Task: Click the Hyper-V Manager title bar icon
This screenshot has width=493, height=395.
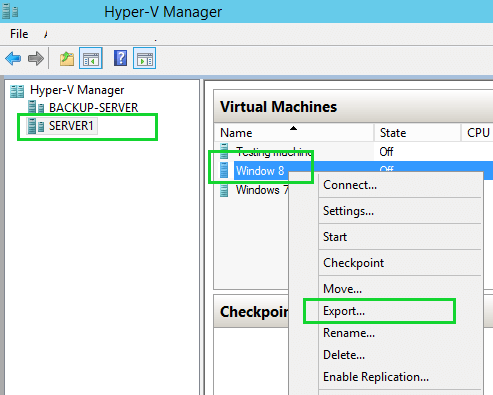Action: click(x=10, y=11)
